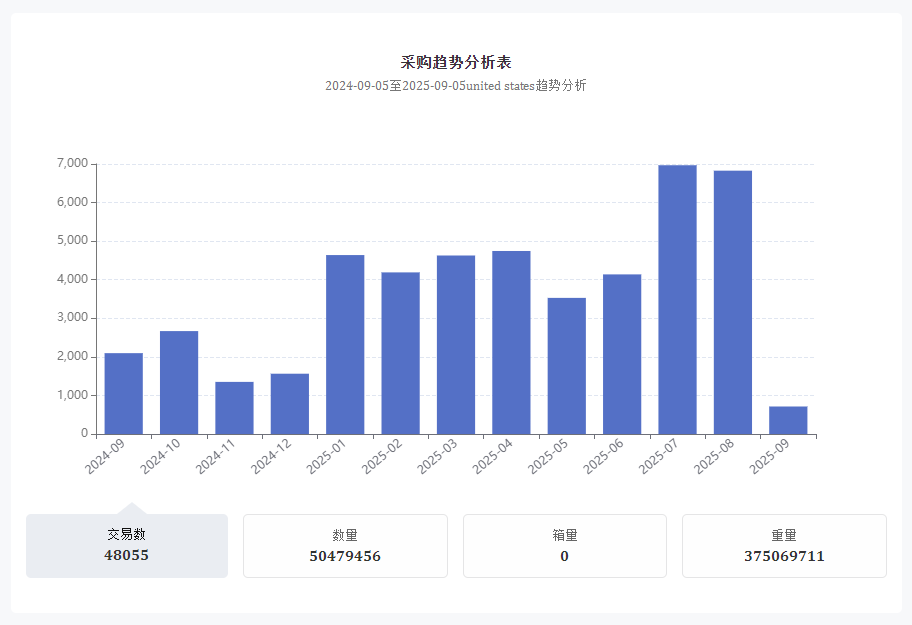Click the 2024-10 bar in the chart
This screenshot has width=912, height=625.
coord(179,383)
